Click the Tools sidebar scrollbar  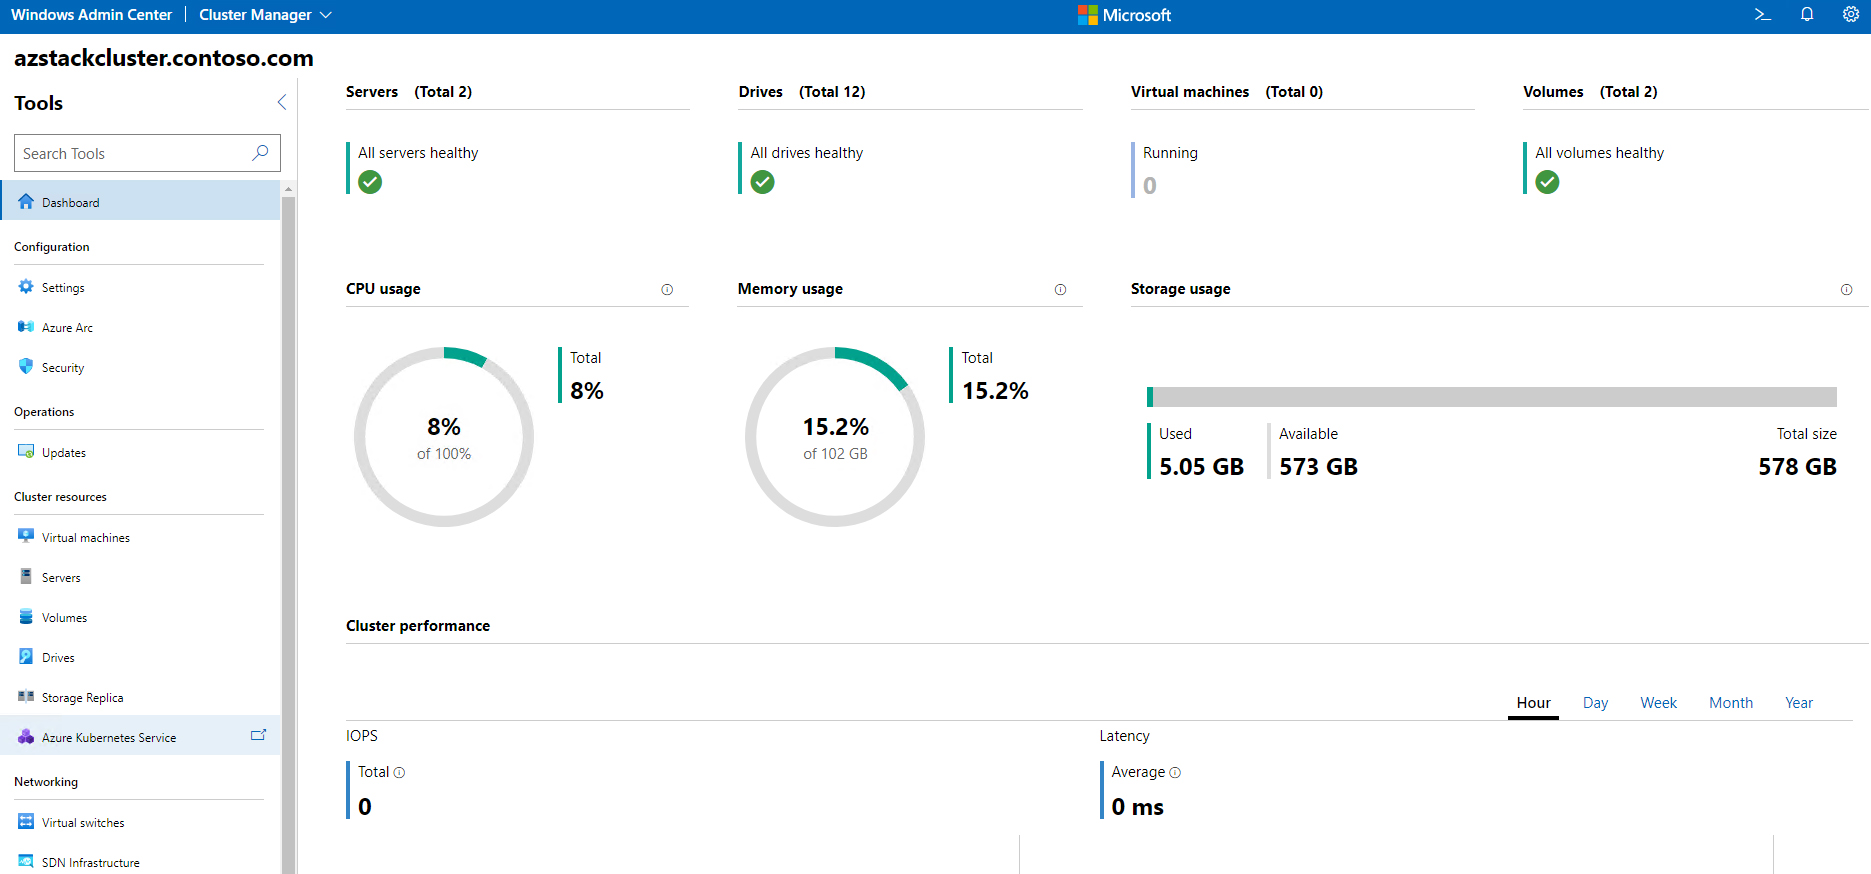point(288,534)
